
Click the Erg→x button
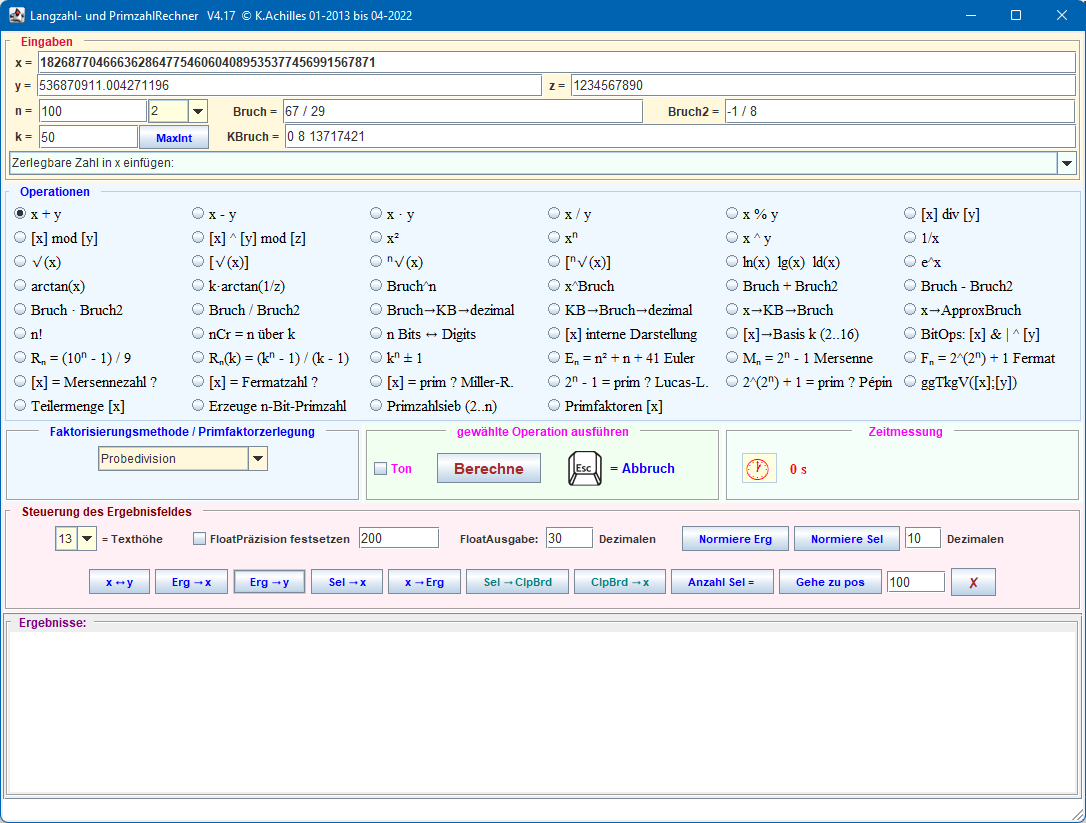point(191,582)
